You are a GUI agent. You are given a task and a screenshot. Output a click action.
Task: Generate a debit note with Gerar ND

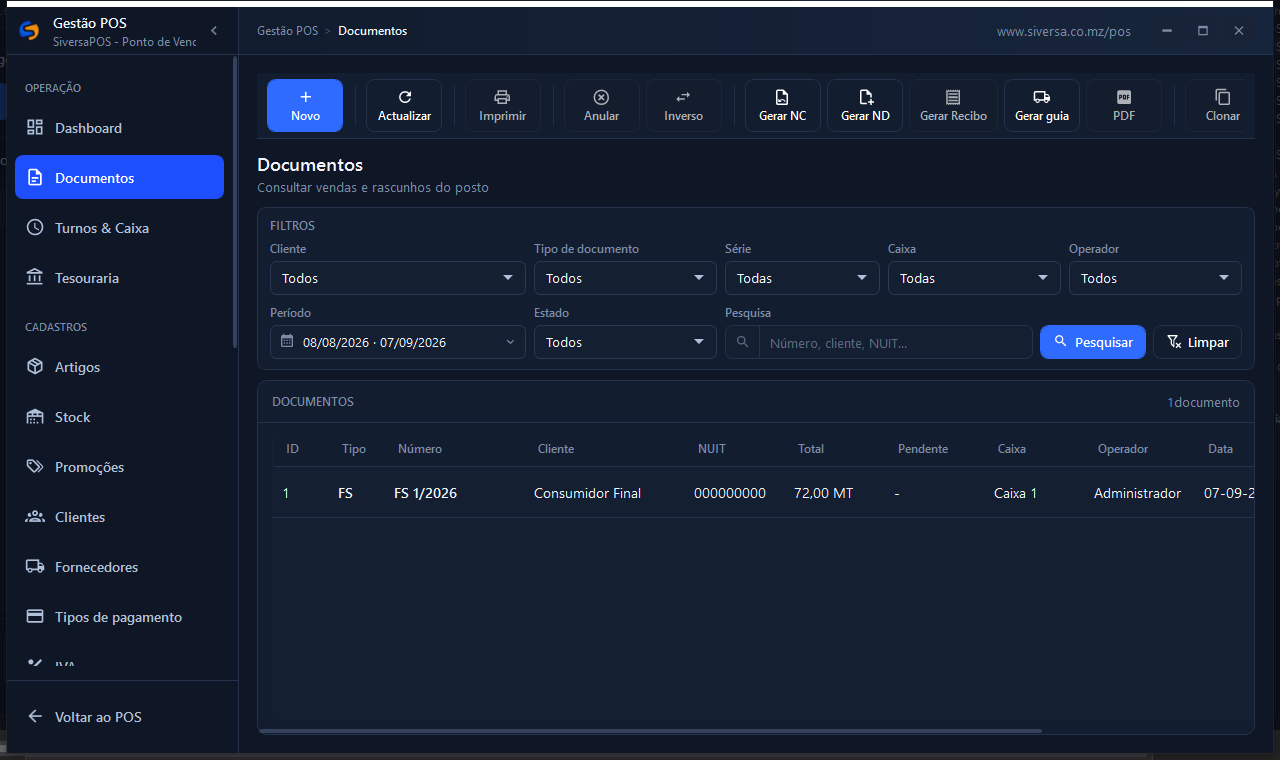coord(865,106)
